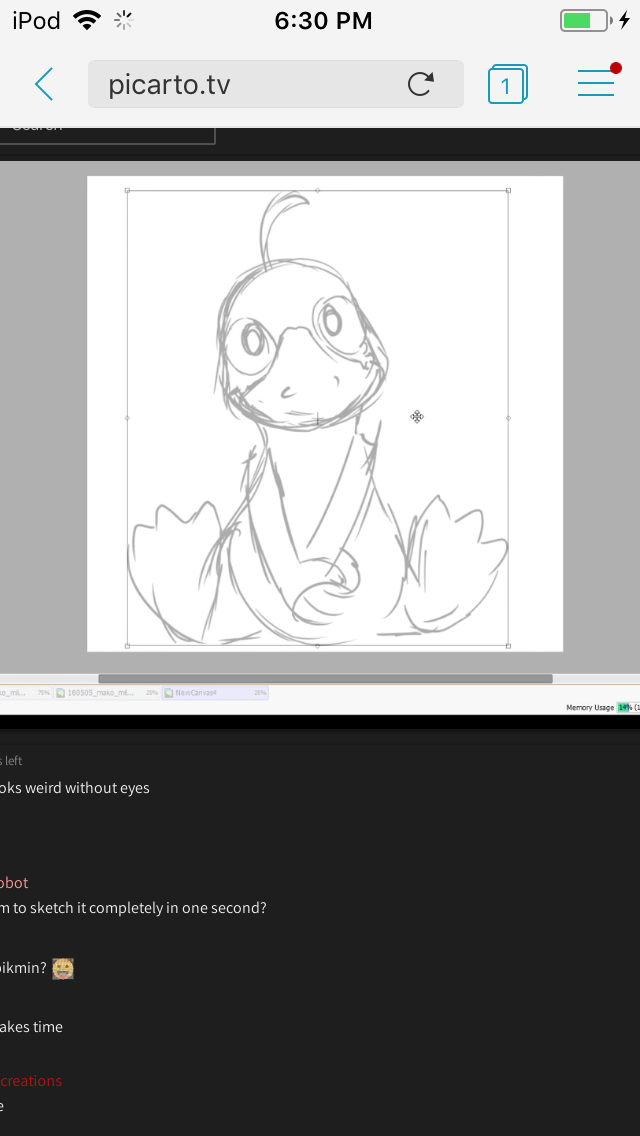Click the top-right transform handle on canvas

(508, 191)
